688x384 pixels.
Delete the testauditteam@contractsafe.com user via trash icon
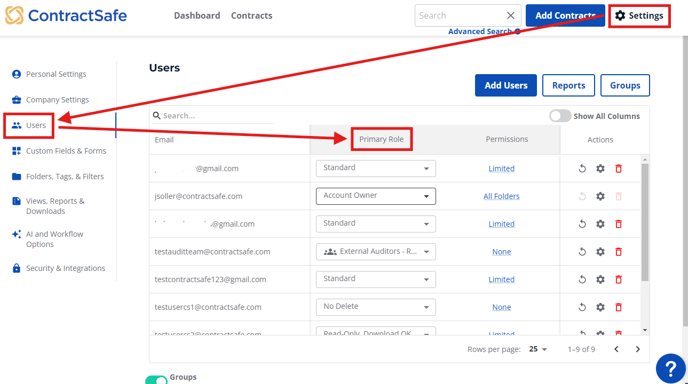click(618, 252)
